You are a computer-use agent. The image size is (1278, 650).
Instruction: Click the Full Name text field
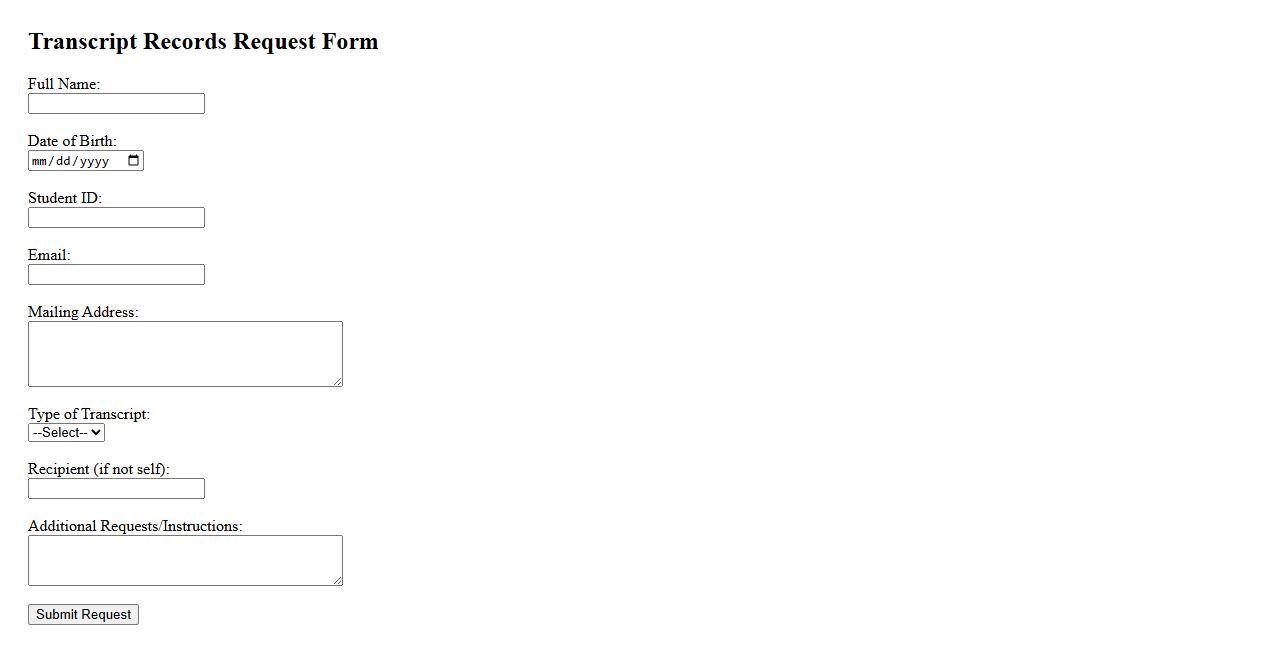click(116, 104)
